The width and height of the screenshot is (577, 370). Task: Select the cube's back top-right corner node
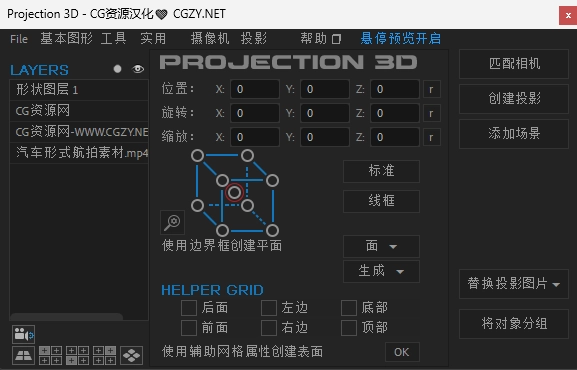pyautogui.click(x=247, y=156)
